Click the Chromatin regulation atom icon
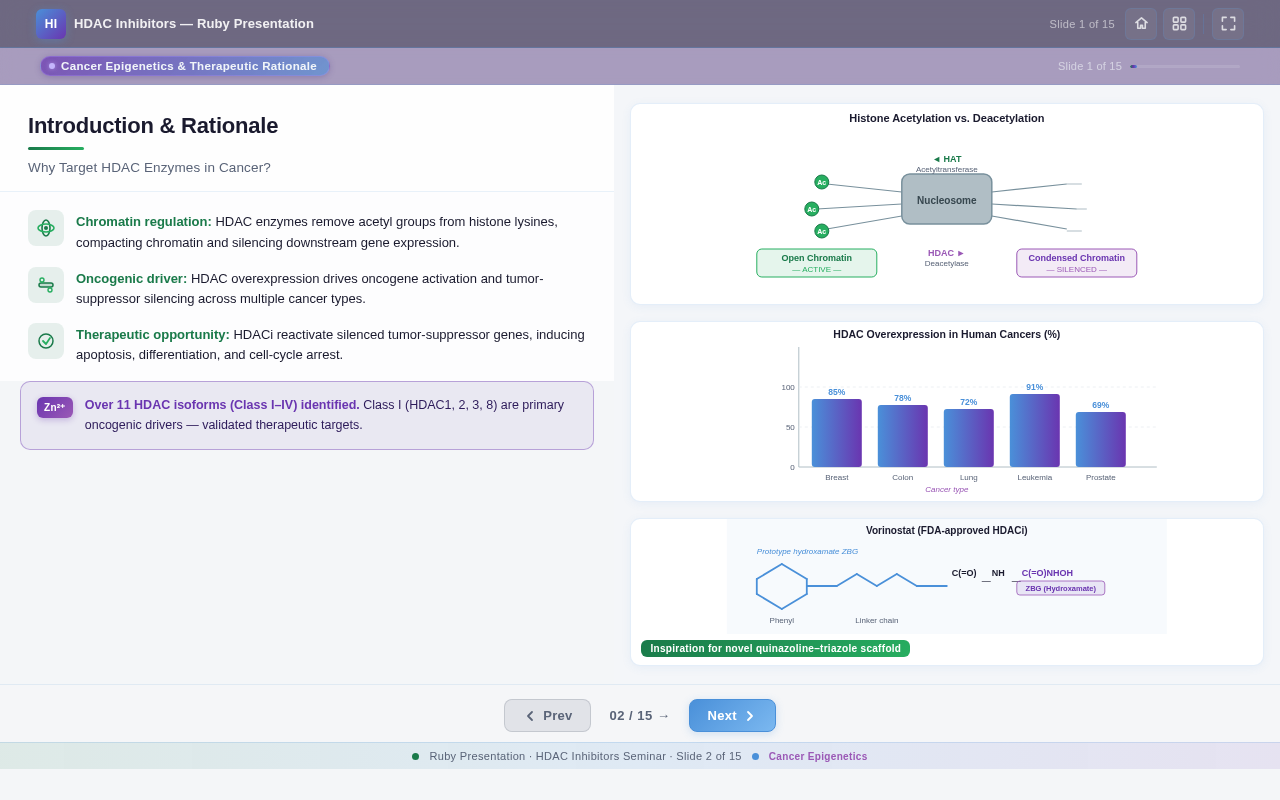The height and width of the screenshot is (800, 1280). 46,228
